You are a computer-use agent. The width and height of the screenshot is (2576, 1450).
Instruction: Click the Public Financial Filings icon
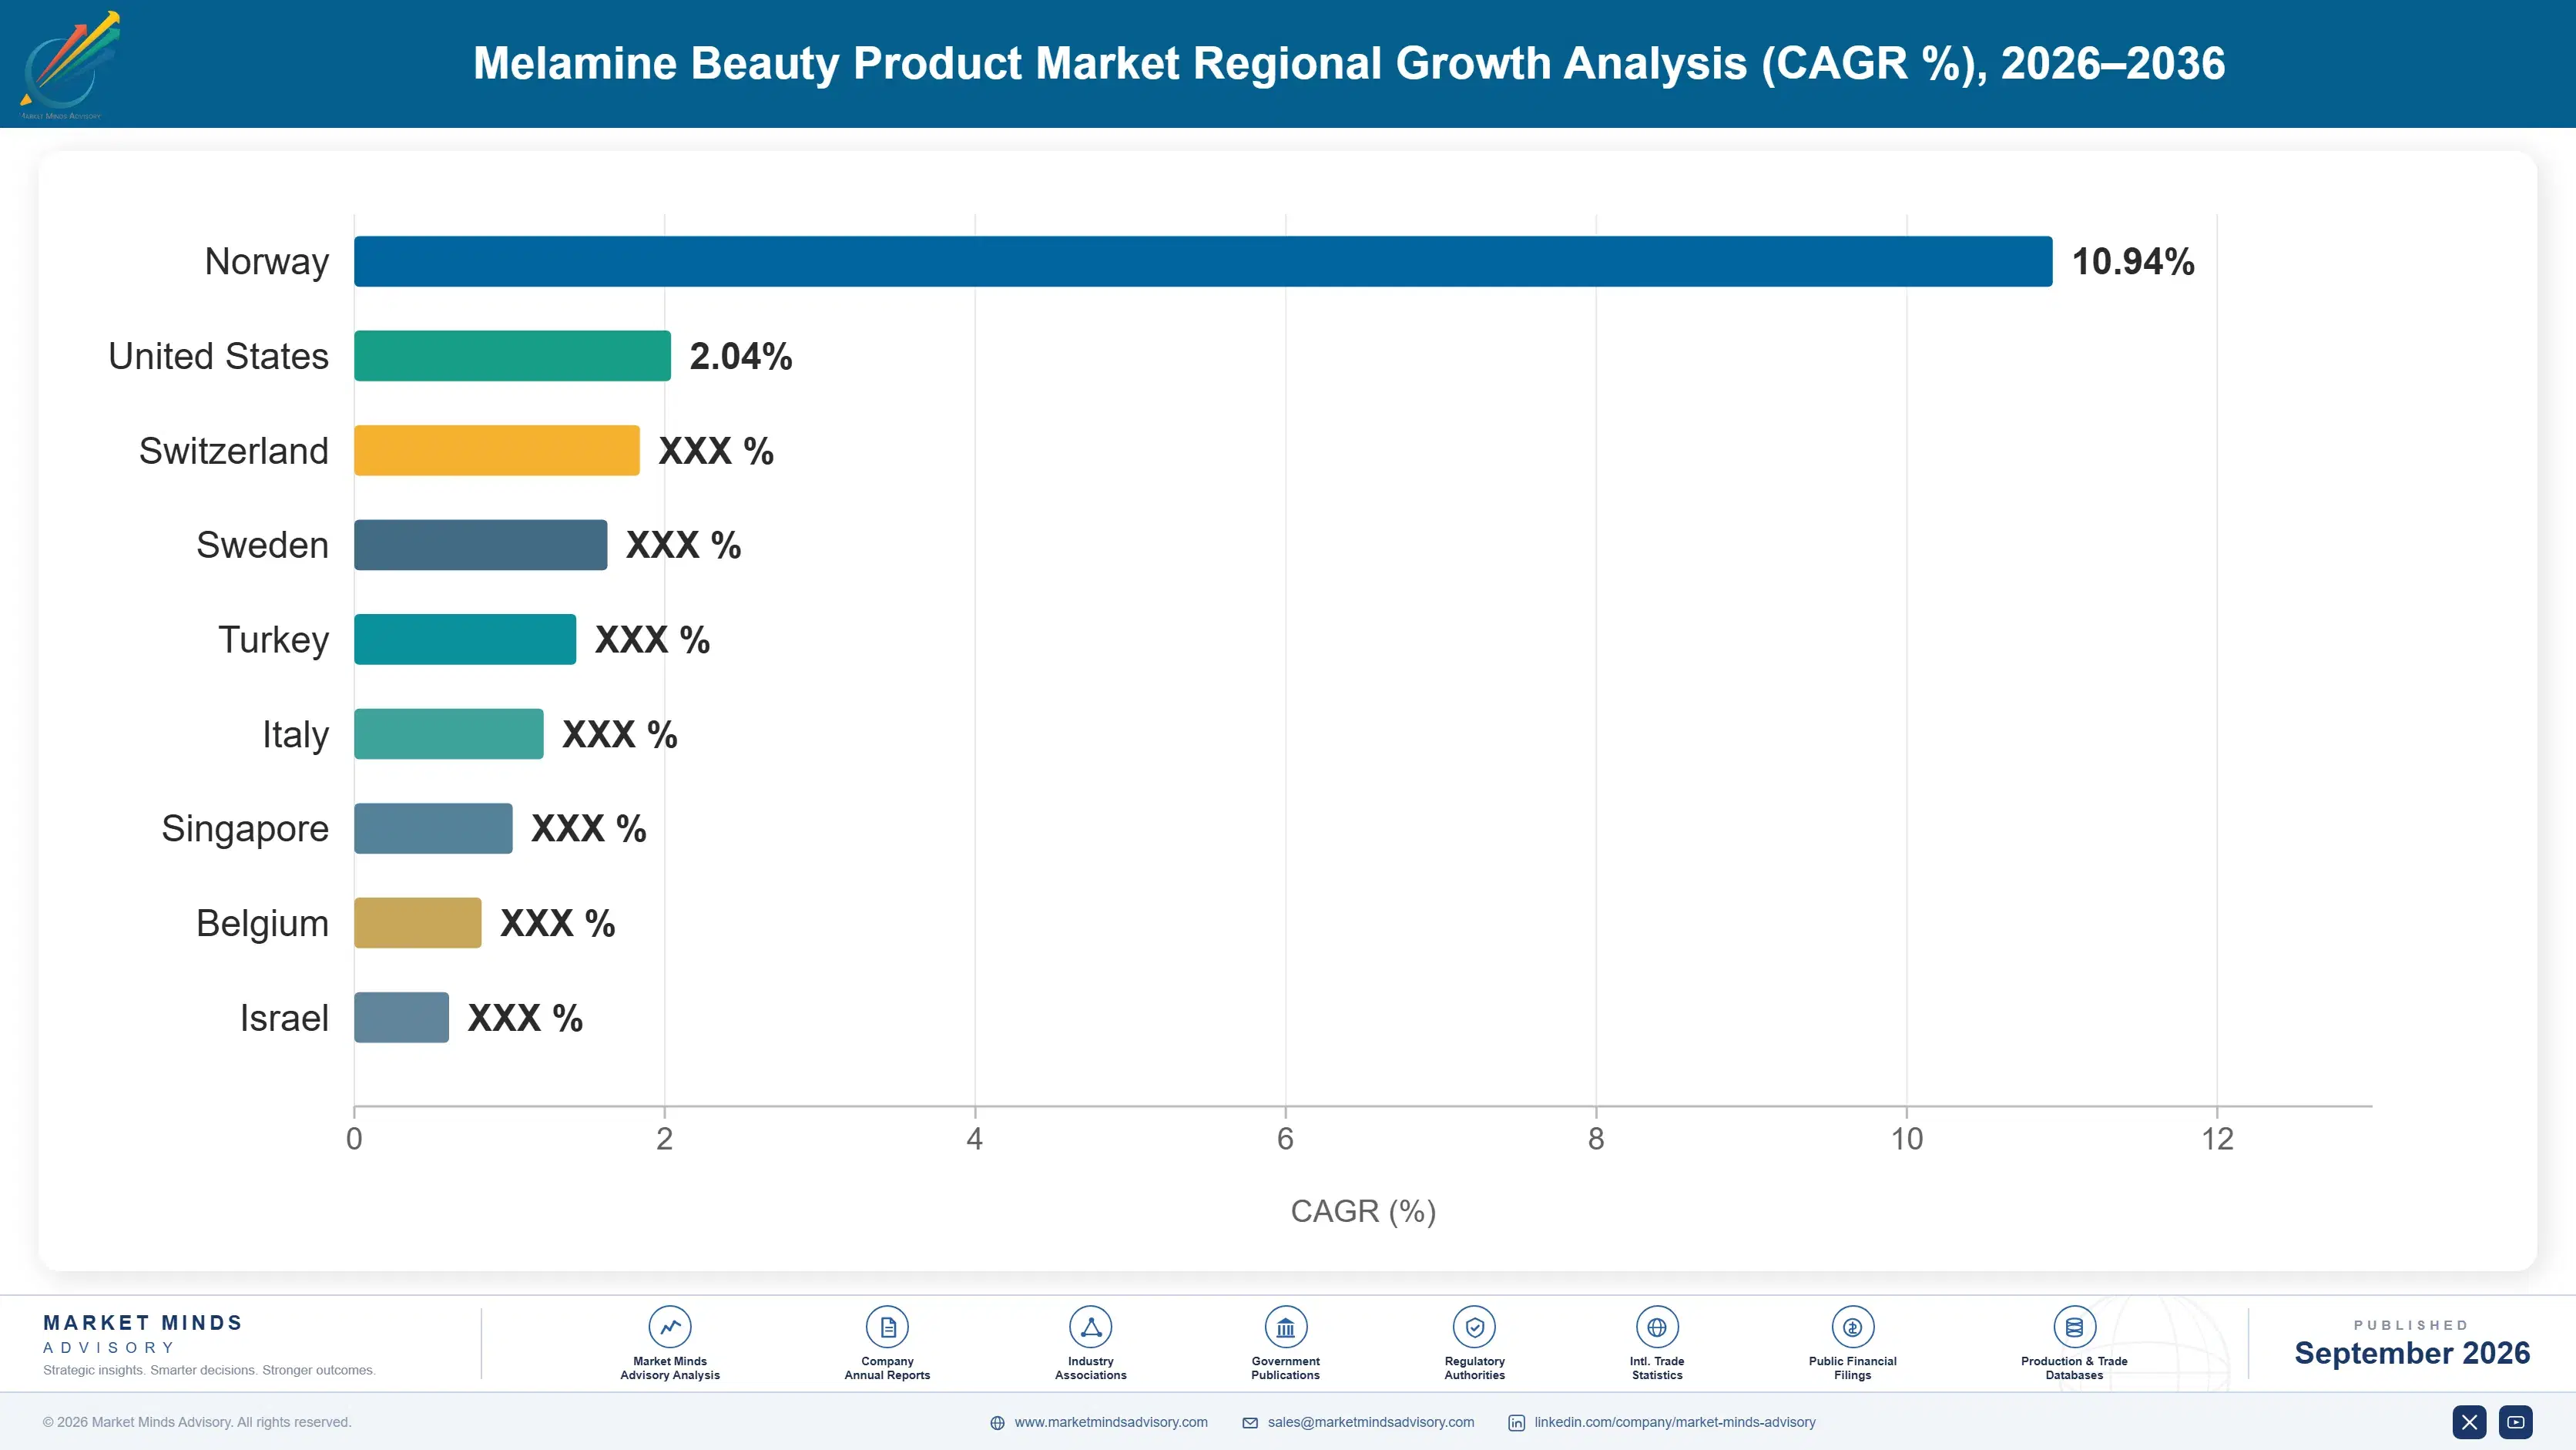(x=1852, y=1327)
